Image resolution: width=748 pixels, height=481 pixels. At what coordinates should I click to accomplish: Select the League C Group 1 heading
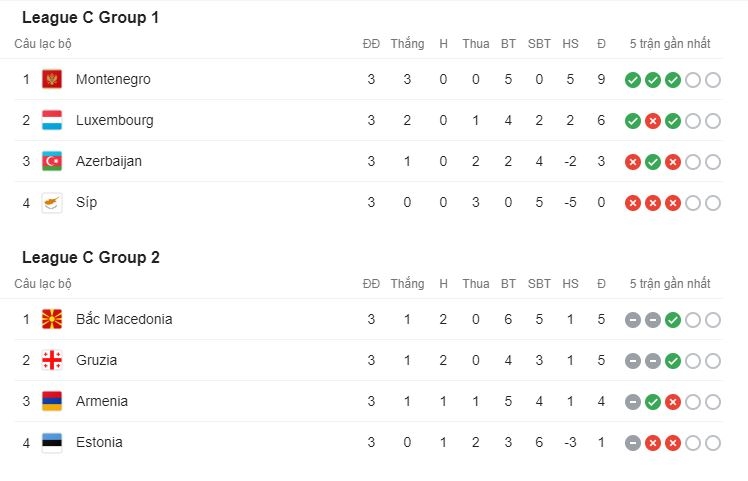(x=90, y=17)
